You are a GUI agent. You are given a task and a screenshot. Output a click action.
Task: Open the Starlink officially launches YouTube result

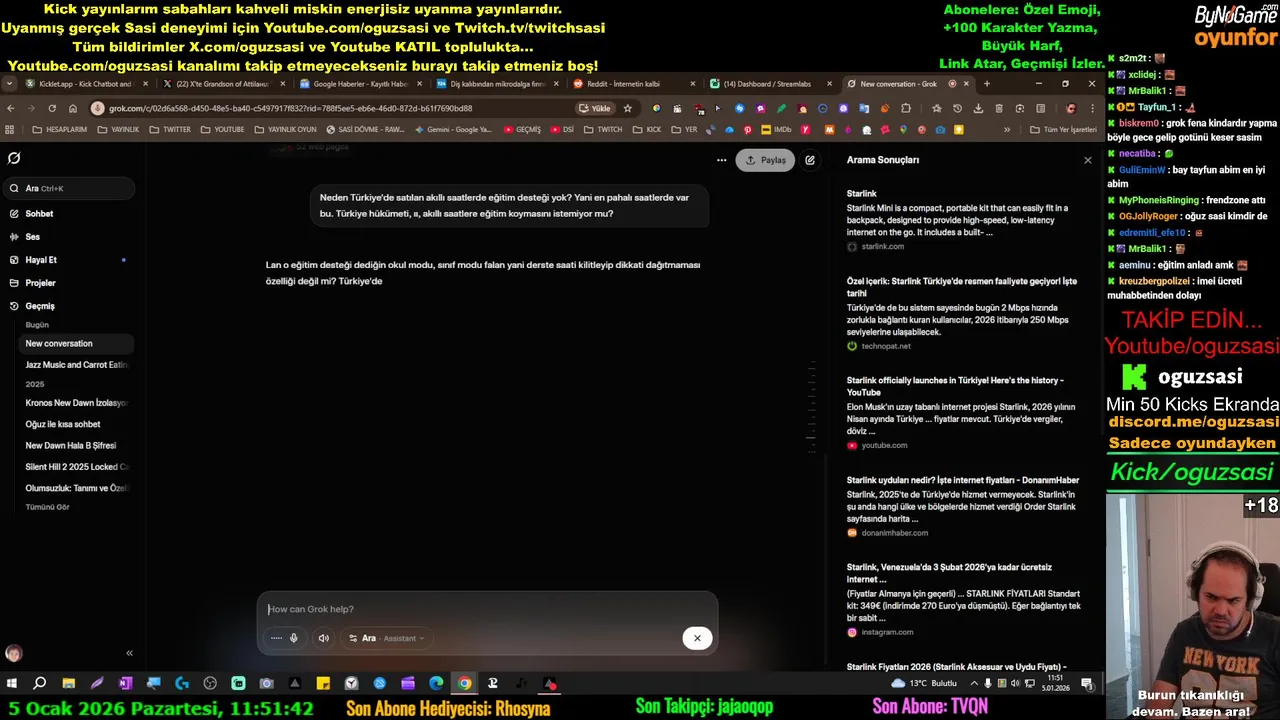point(960,413)
